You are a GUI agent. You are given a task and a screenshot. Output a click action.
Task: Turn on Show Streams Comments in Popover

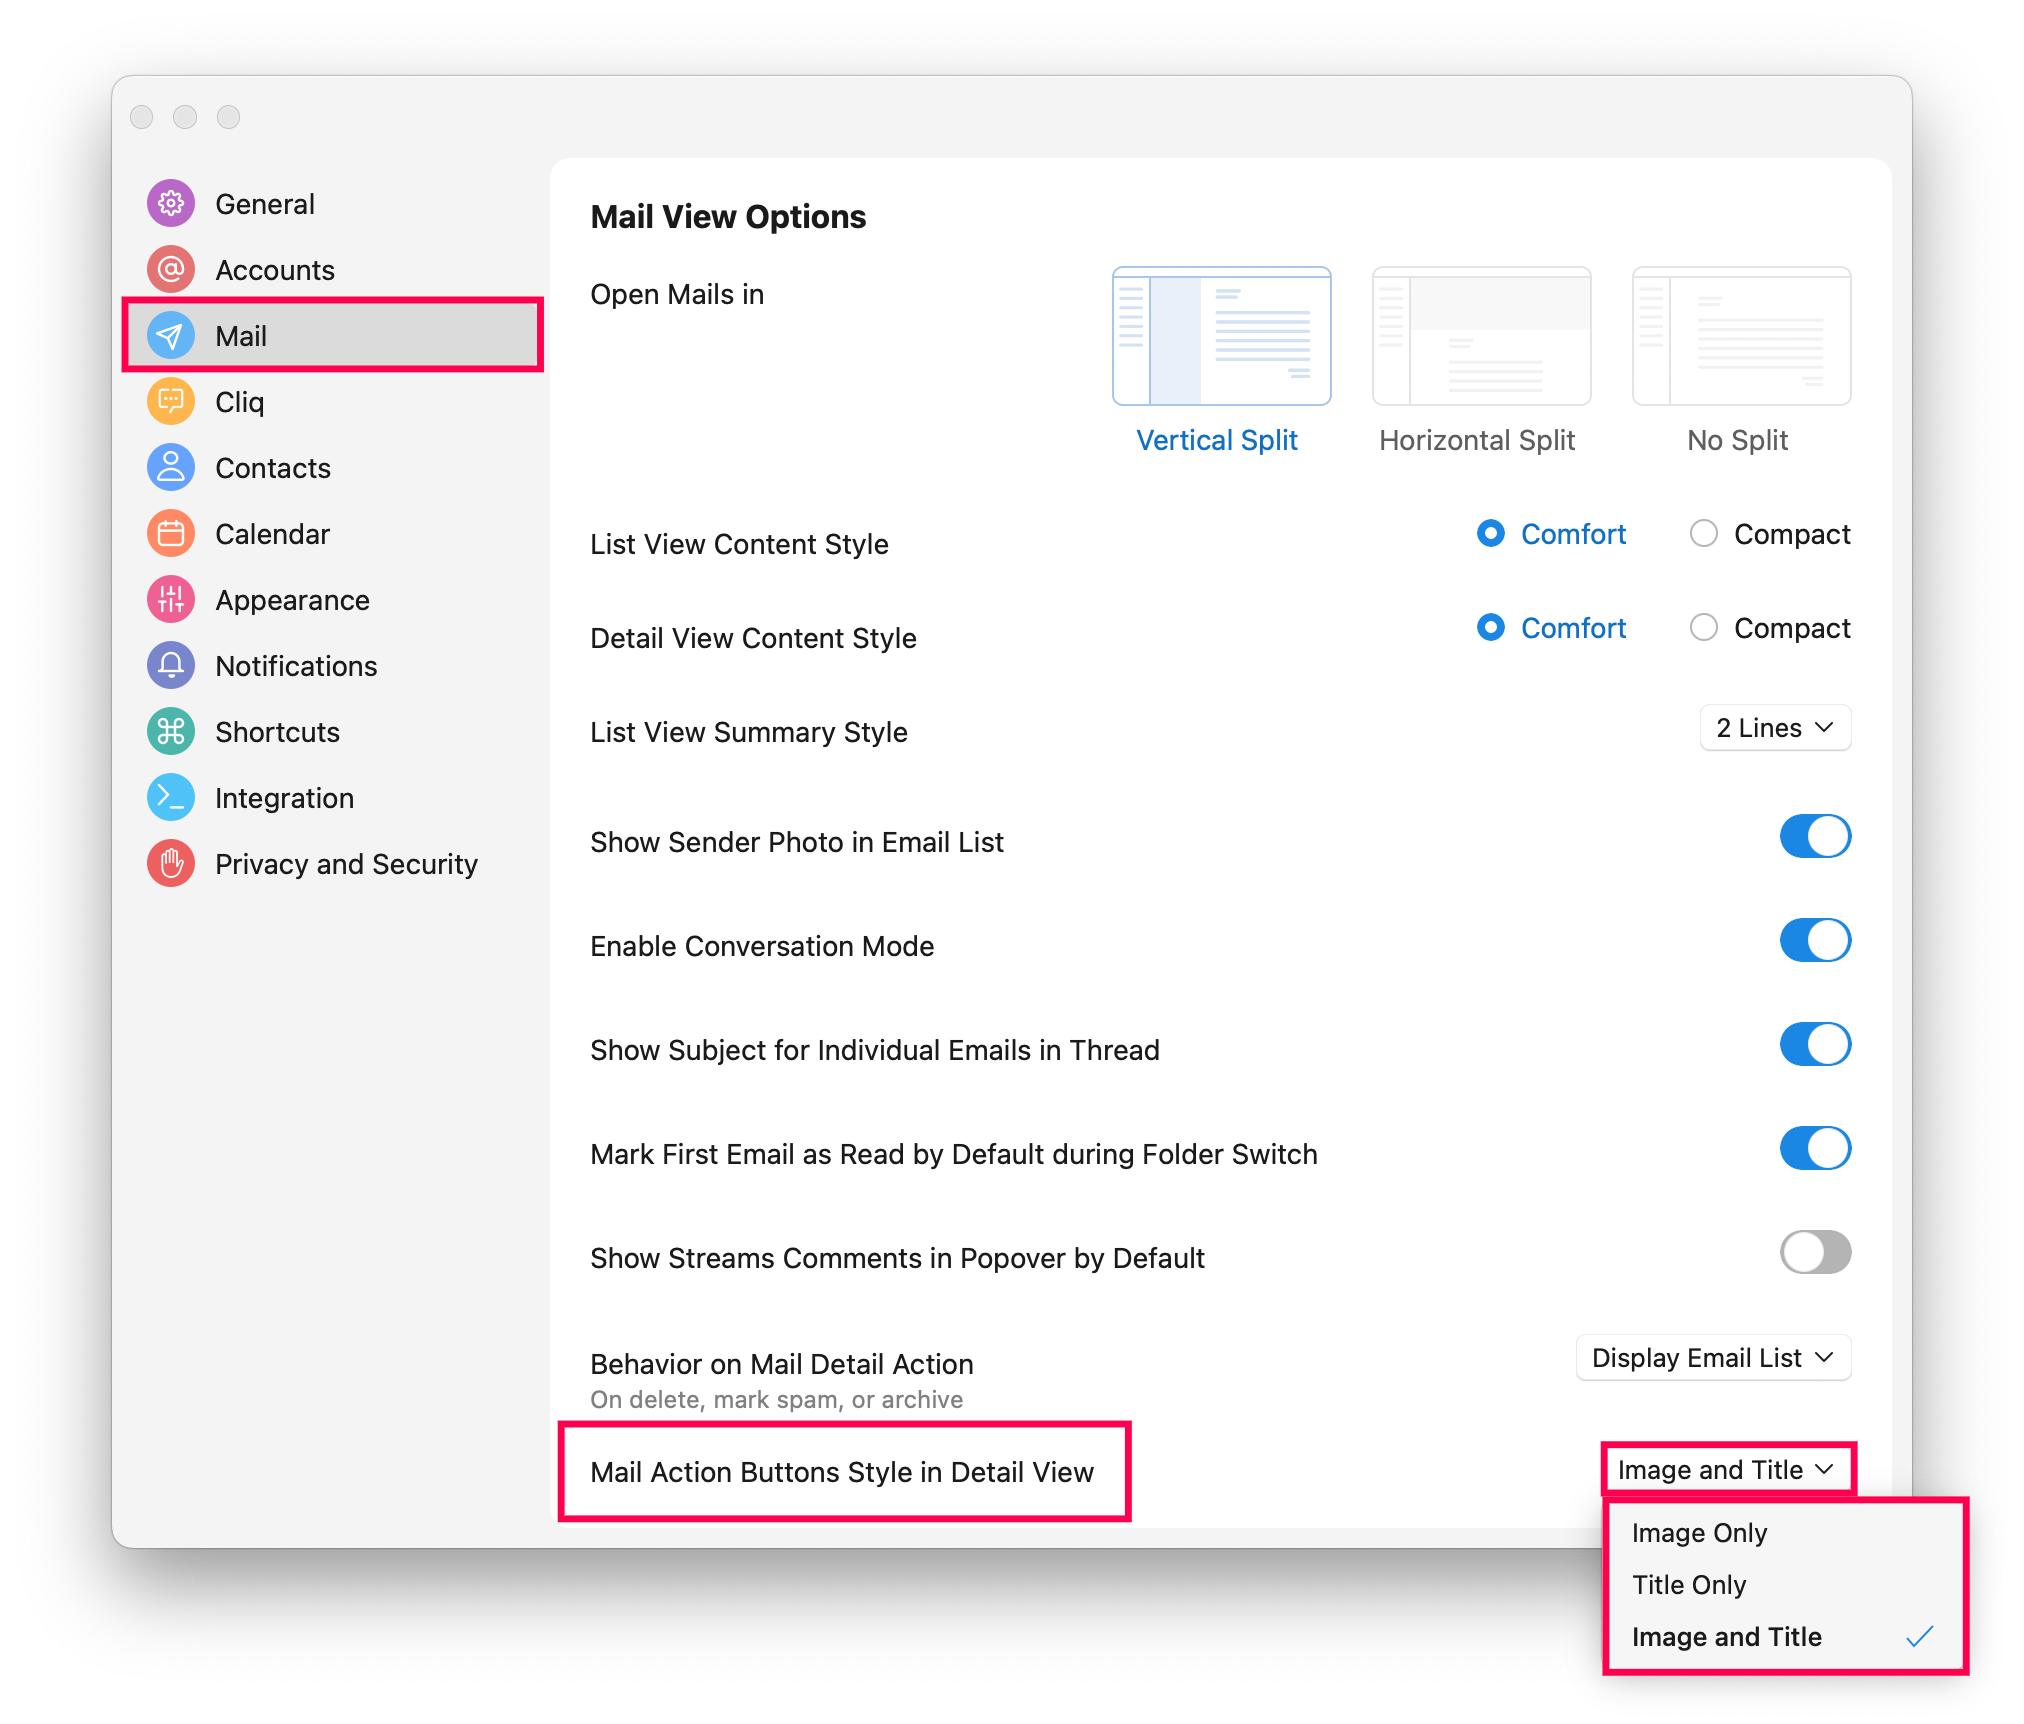tap(1814, 1253)
